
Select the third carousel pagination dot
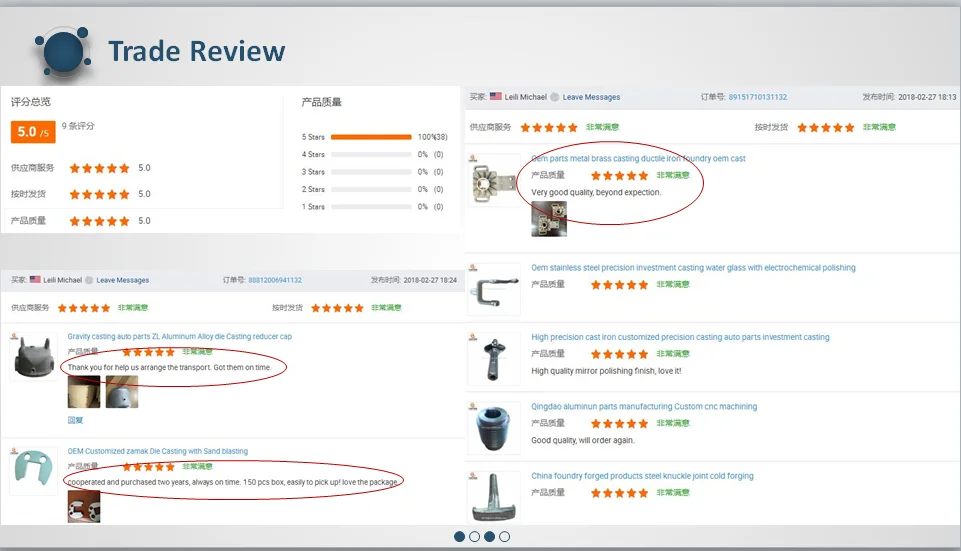[x=489, y=537]
